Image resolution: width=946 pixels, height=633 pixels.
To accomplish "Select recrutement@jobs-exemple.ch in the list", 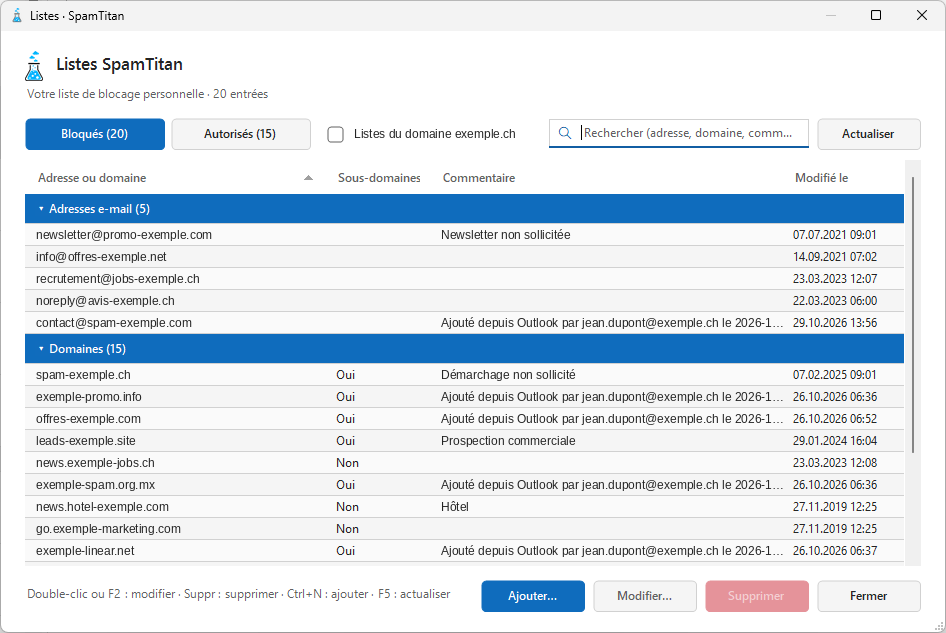I will pos(465,279).
